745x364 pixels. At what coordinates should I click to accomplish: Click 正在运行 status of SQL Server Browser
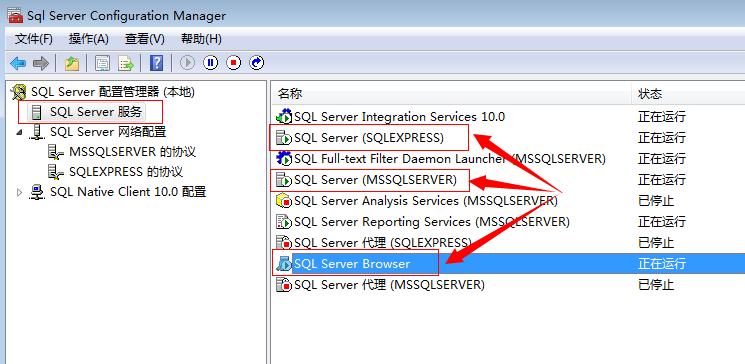(662, 264)
